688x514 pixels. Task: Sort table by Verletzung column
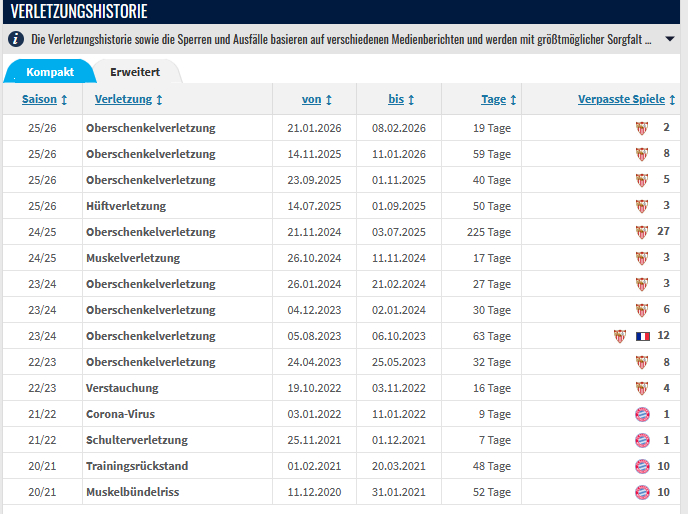coord(123,99)
